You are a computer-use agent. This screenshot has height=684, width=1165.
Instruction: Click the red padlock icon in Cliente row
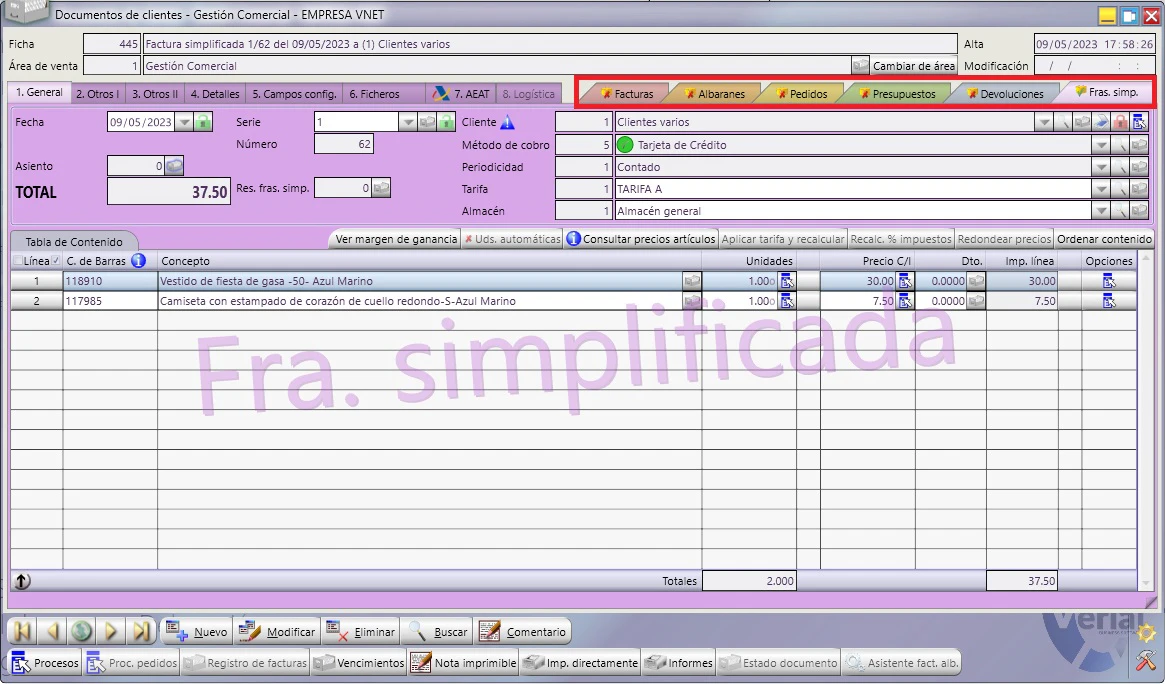(1120, 122)
